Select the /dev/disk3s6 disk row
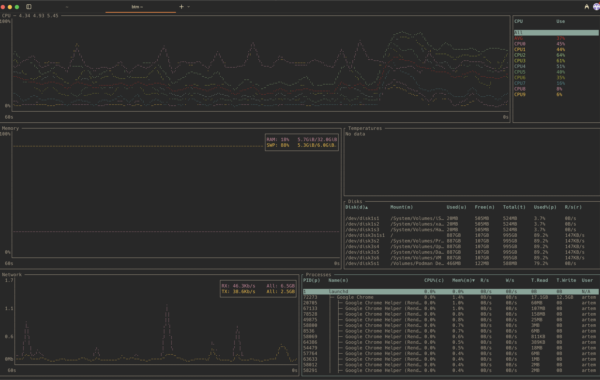 [471, 258]
